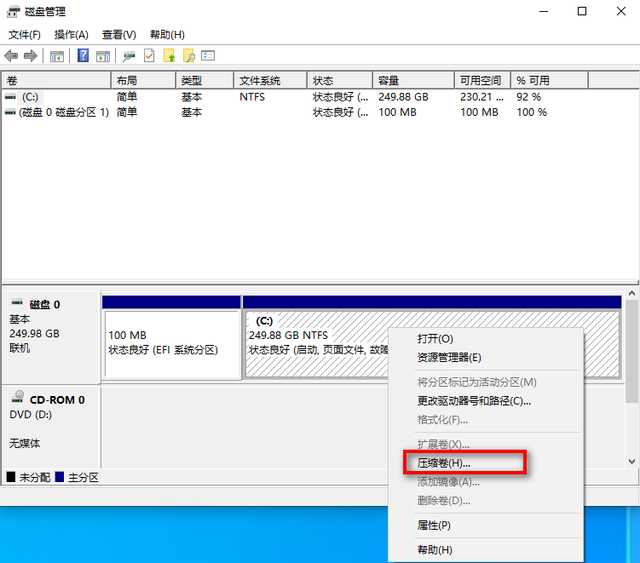
Task: Click the yellow folder with magnifier icon
Action: point(189,56)
